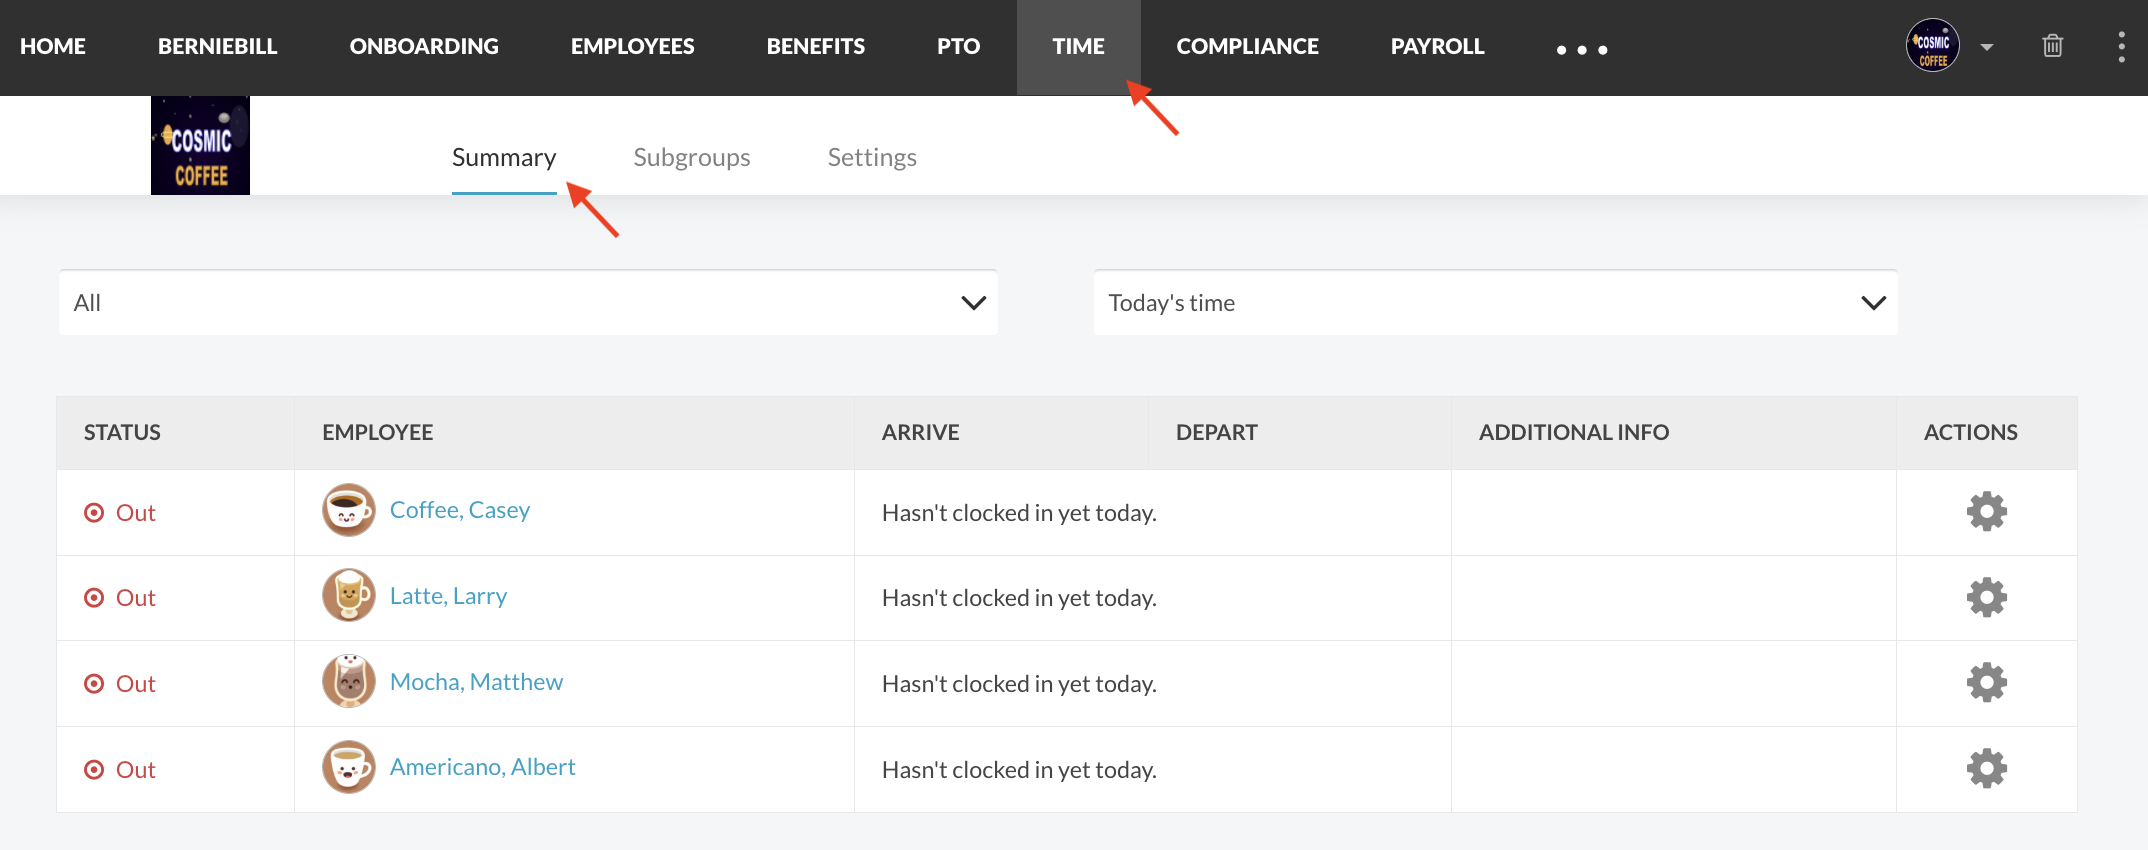The width and height of the screenshot is (2148, 850).
Task: Click Mocha, Matthew's Out status indicator
Action: (x=120, y=684)
